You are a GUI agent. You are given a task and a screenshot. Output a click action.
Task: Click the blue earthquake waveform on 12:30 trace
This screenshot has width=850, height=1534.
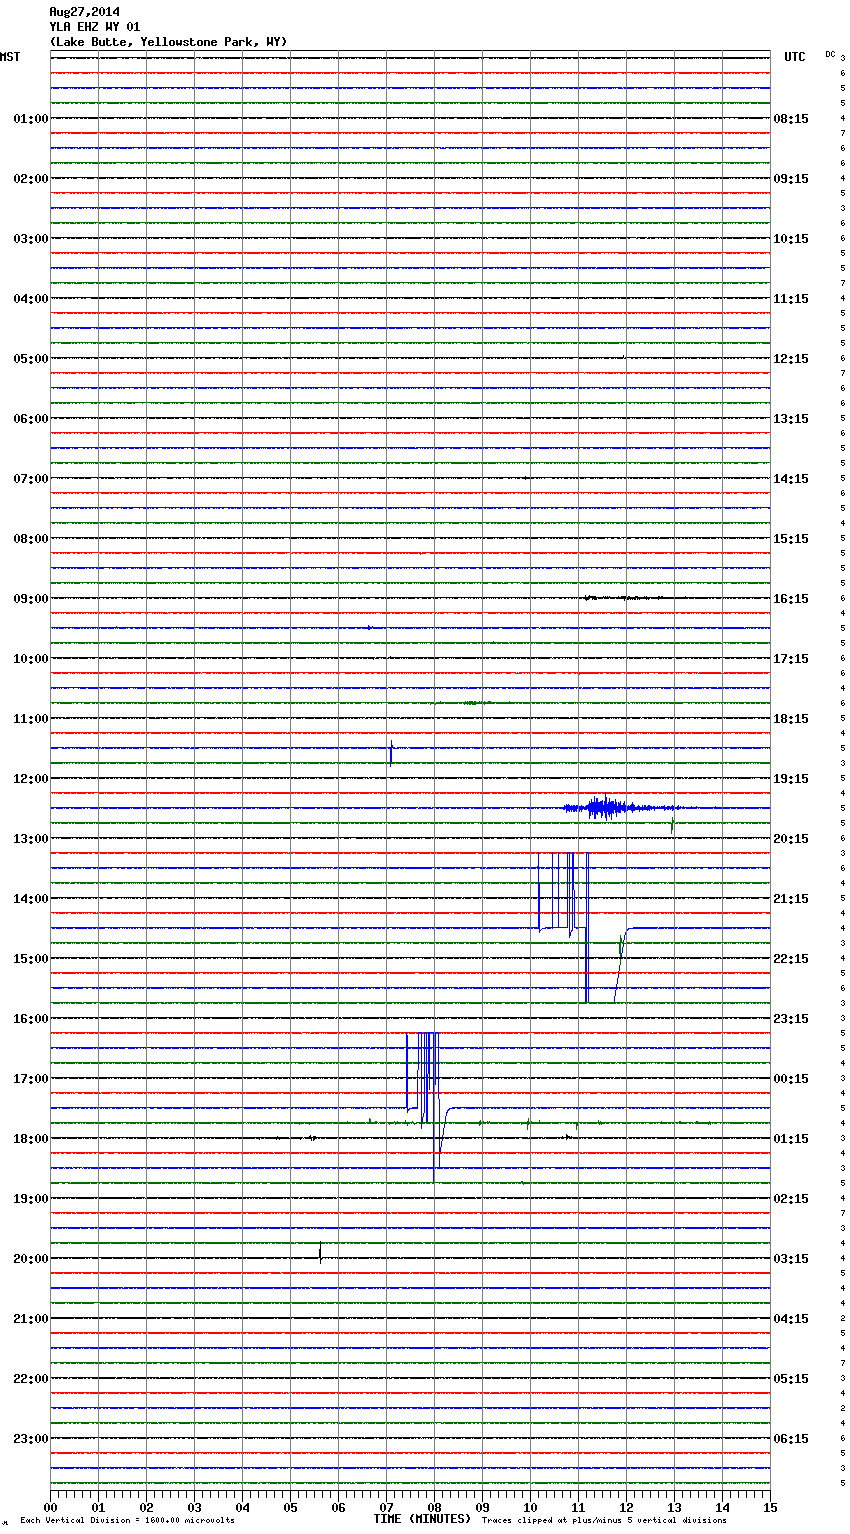622,807
